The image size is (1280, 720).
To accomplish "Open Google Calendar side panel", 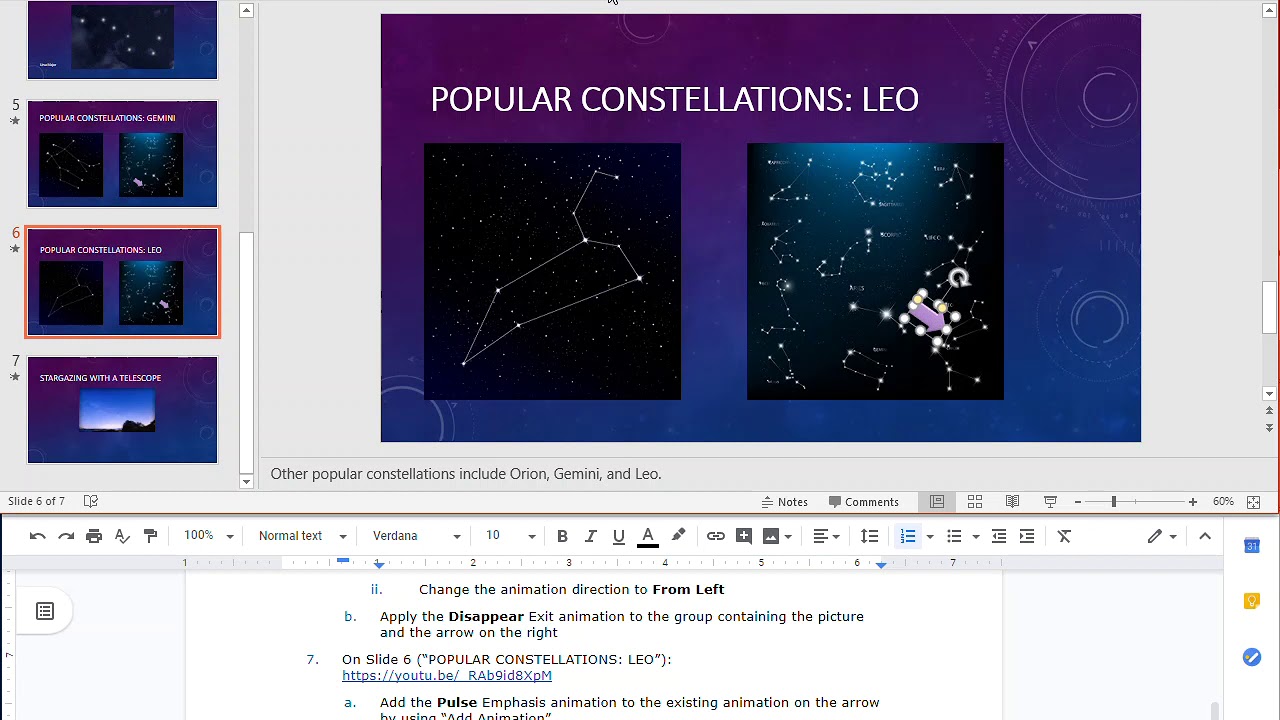I will click(1252, 545).
